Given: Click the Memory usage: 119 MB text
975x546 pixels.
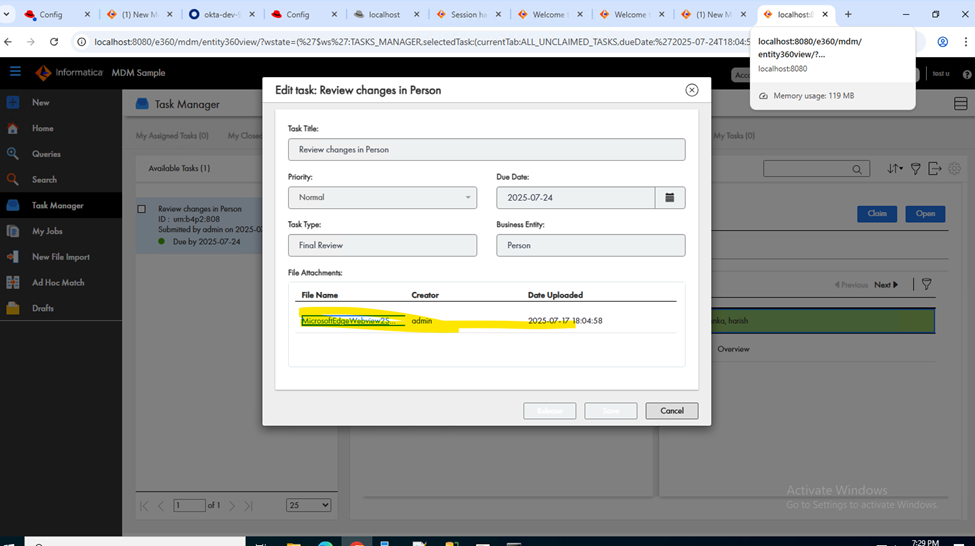Looking at the screenshot, I should [x=813, y=96].
